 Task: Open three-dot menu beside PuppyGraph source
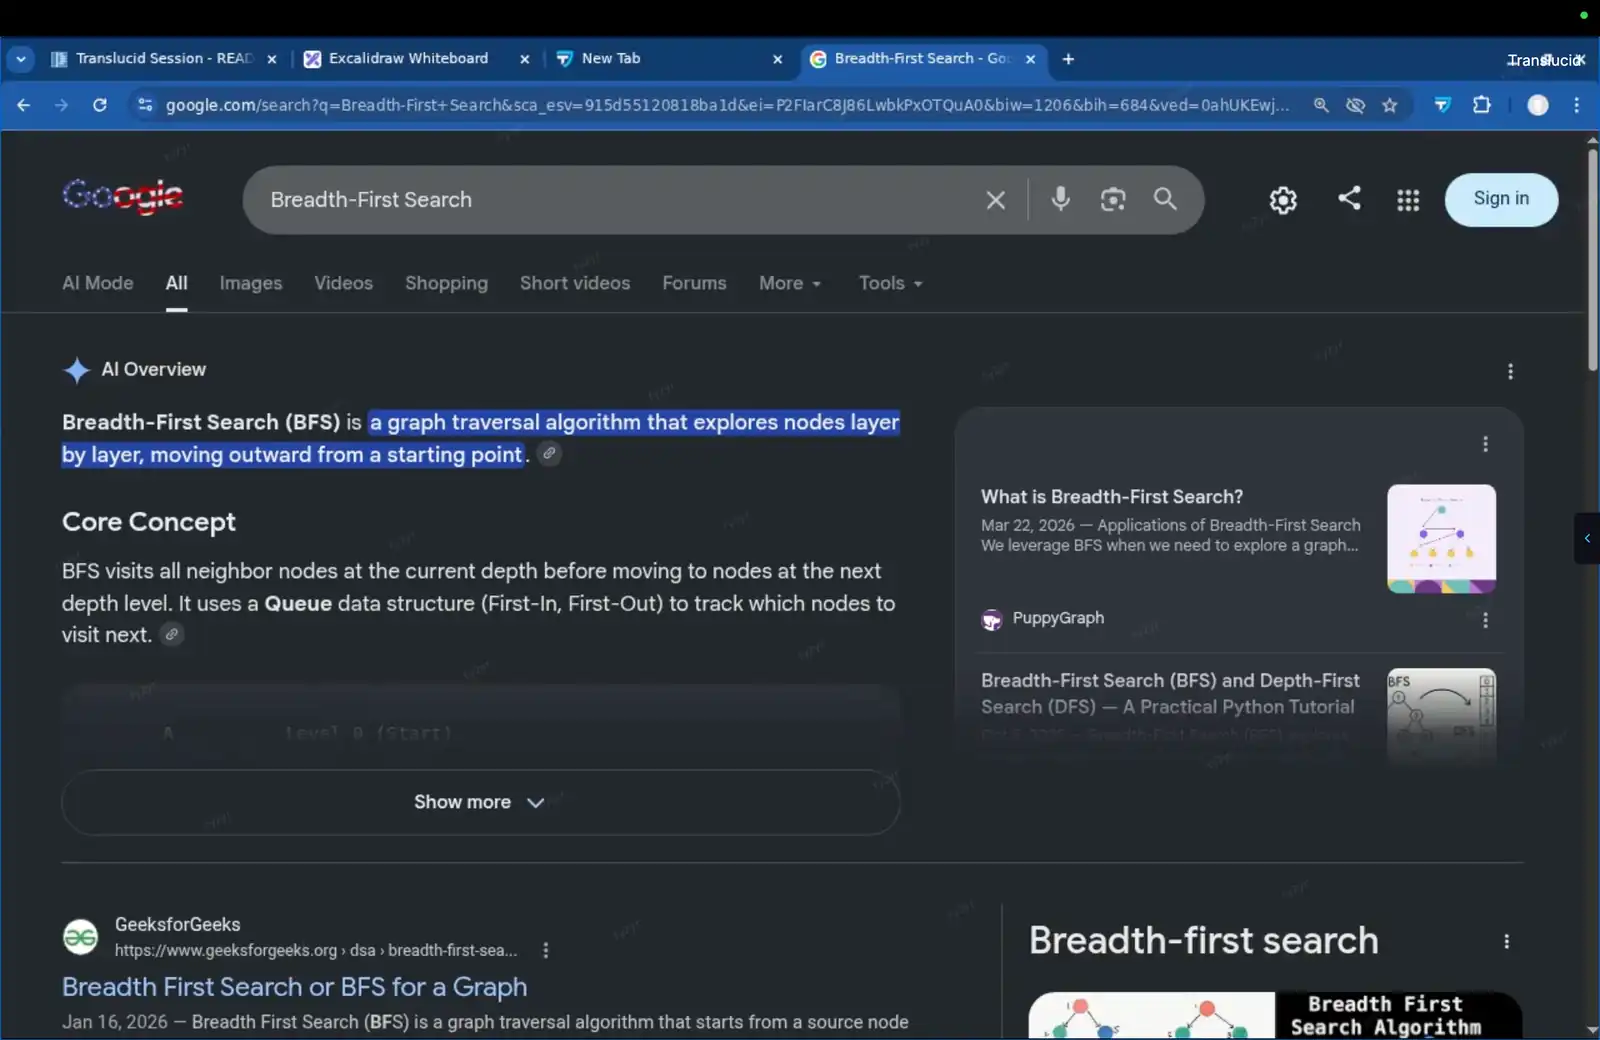coord(1485,620)
